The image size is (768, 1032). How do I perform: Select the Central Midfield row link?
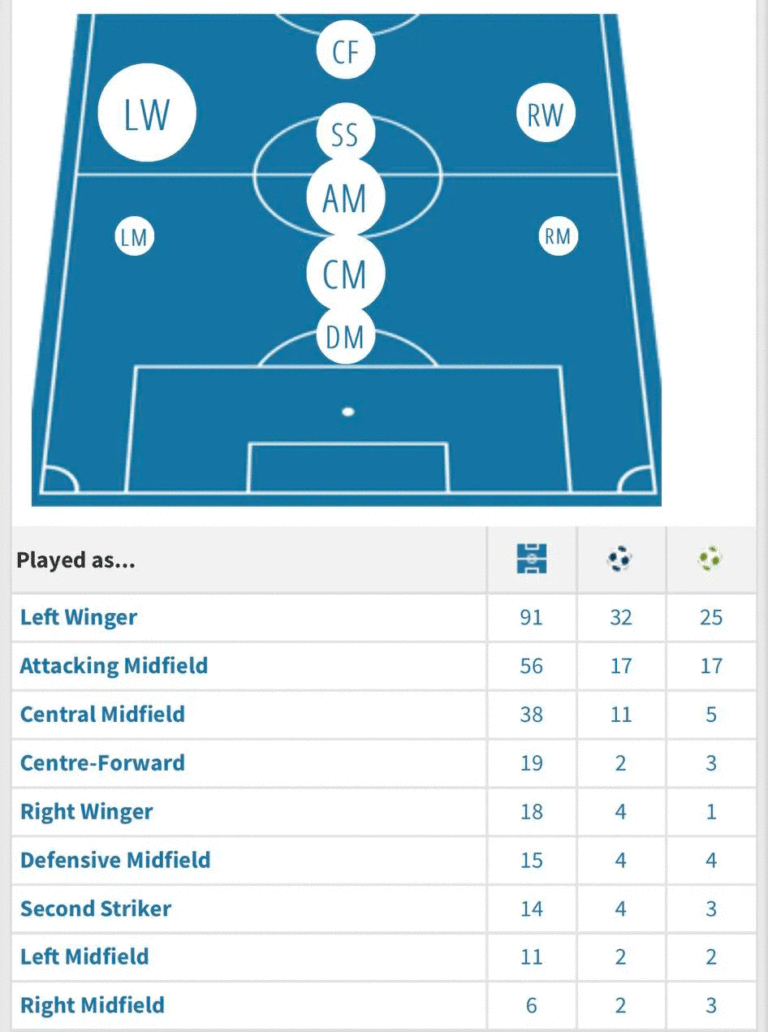103,714
